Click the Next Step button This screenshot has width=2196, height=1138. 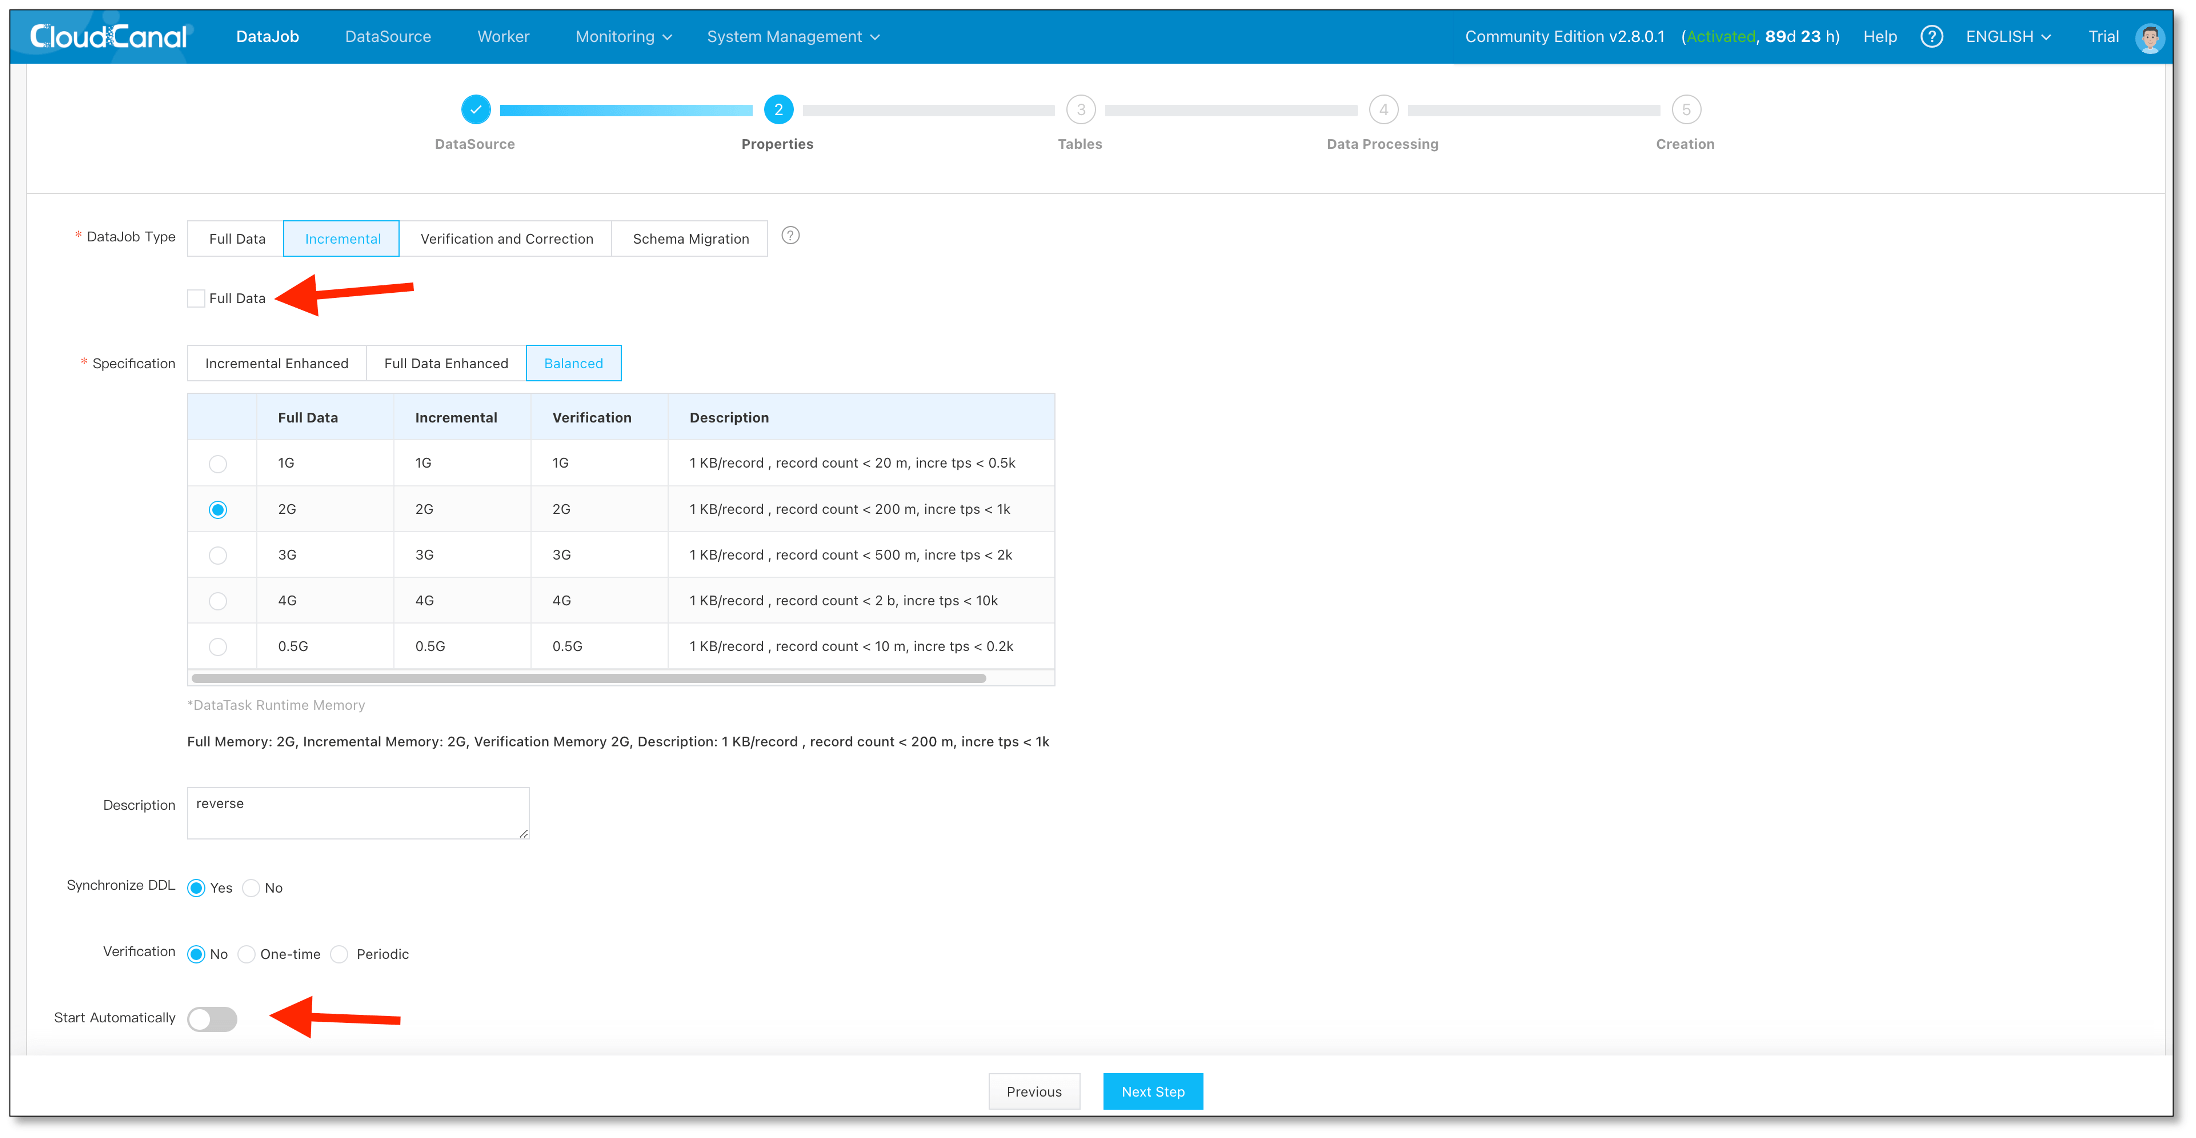(1152, 1092)
